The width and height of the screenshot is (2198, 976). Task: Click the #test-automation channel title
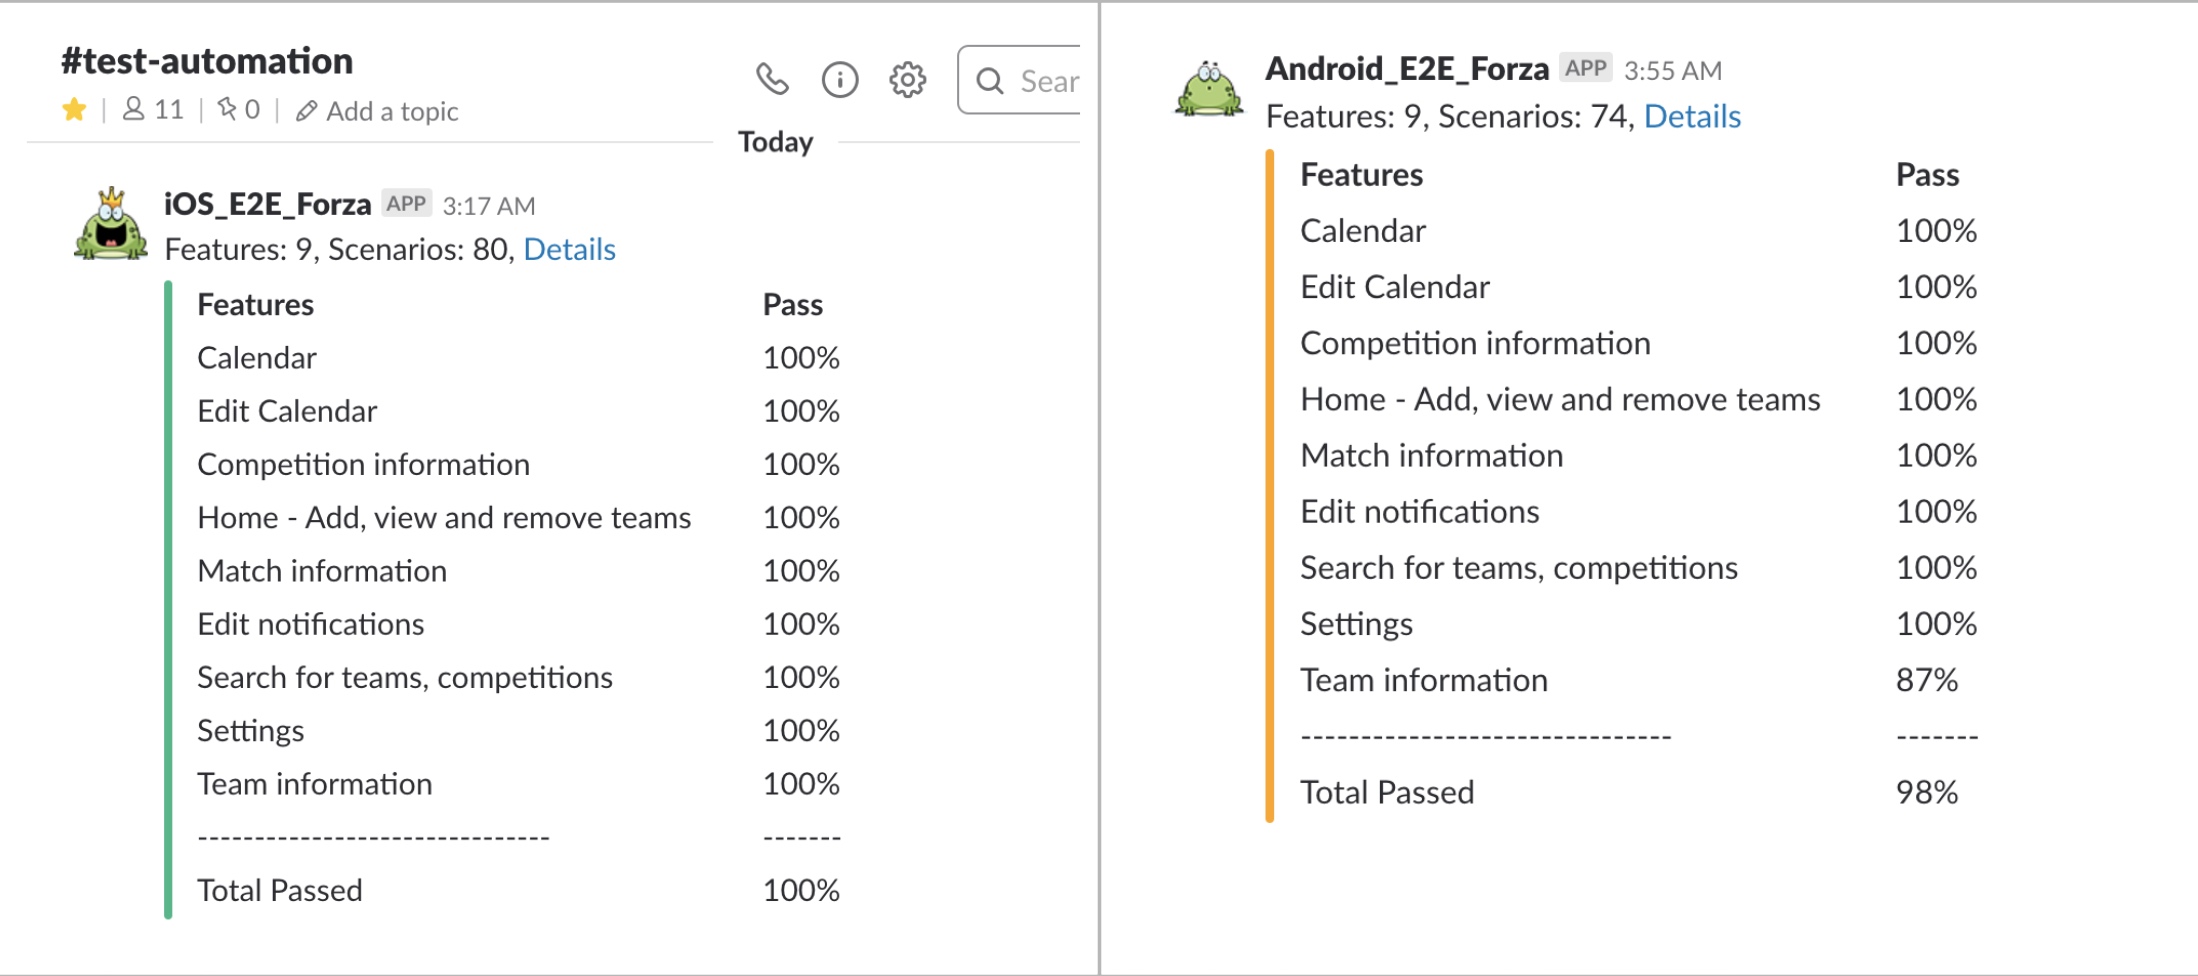[x=207, y=61]
